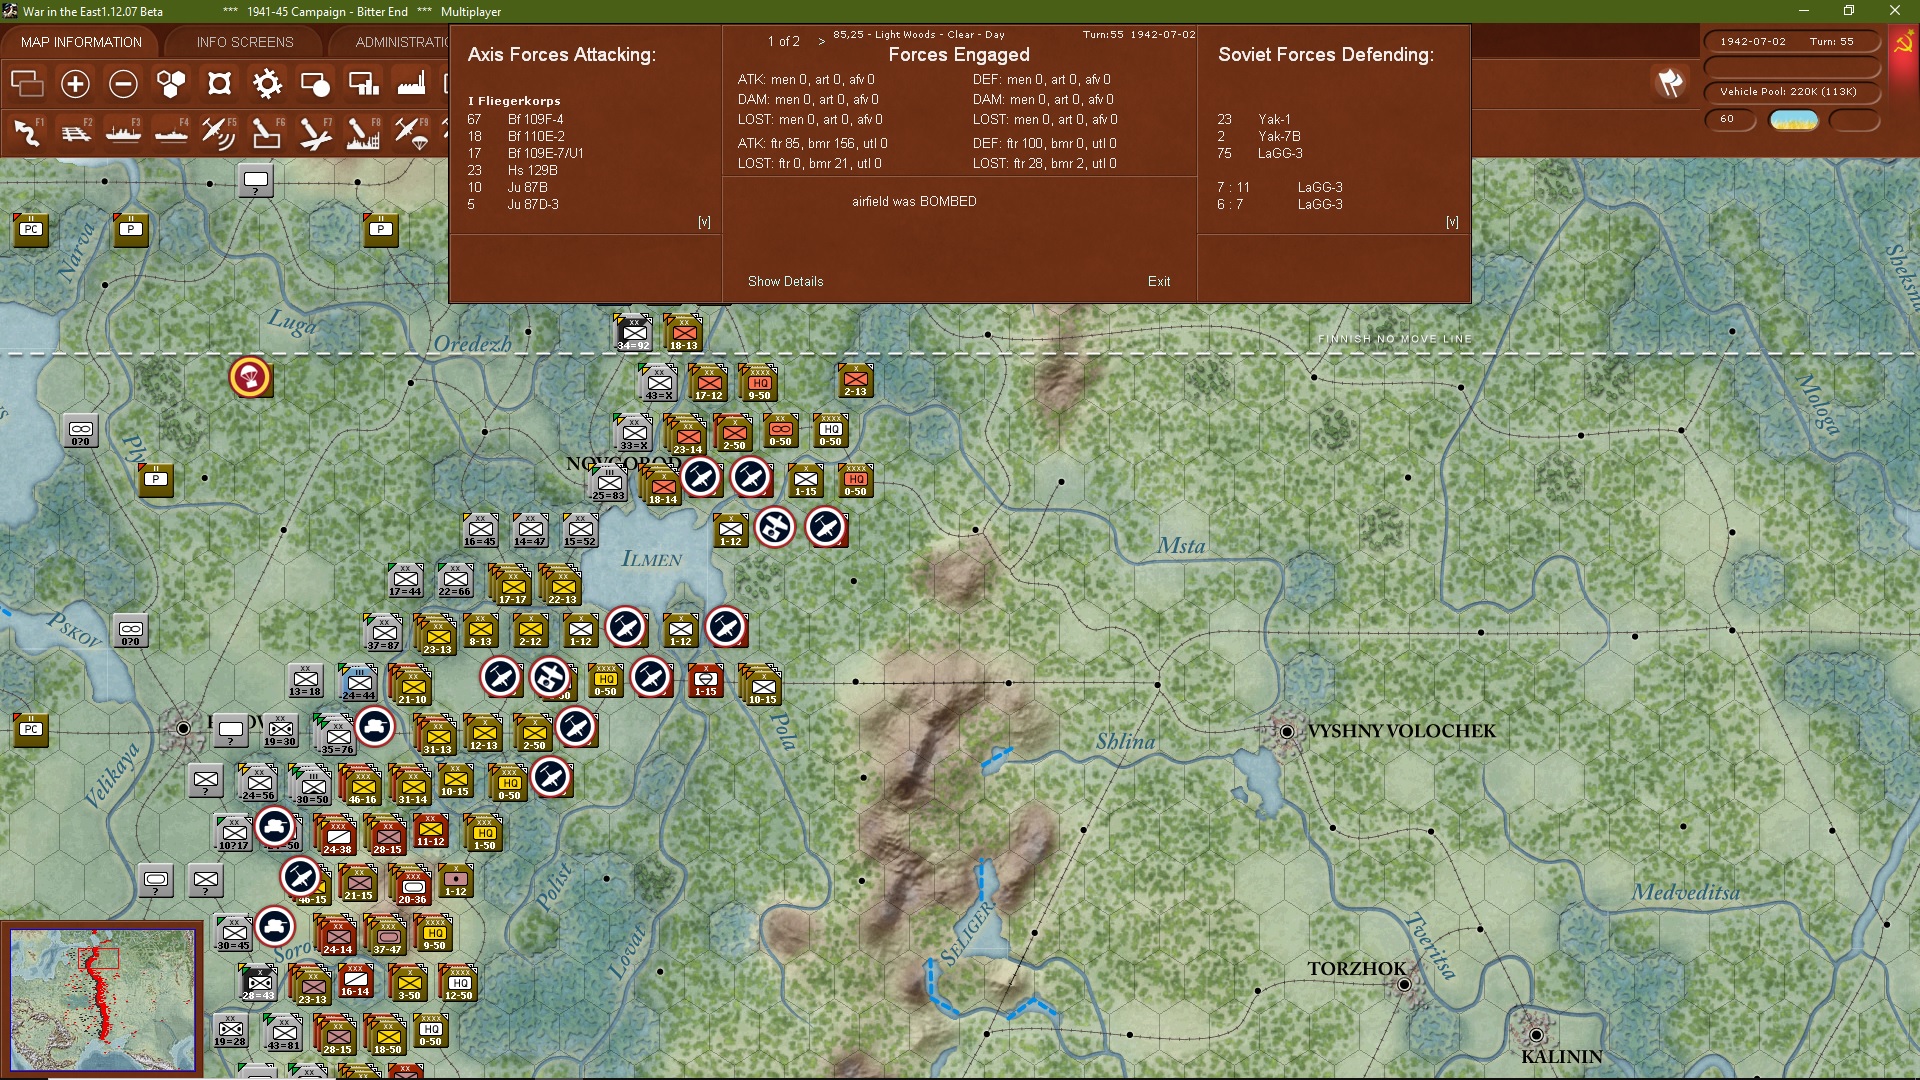Viewport: 1920px width, 1080px height.
Task: Toggle the stacked unit counters display icon
Action: click(27, 84)
